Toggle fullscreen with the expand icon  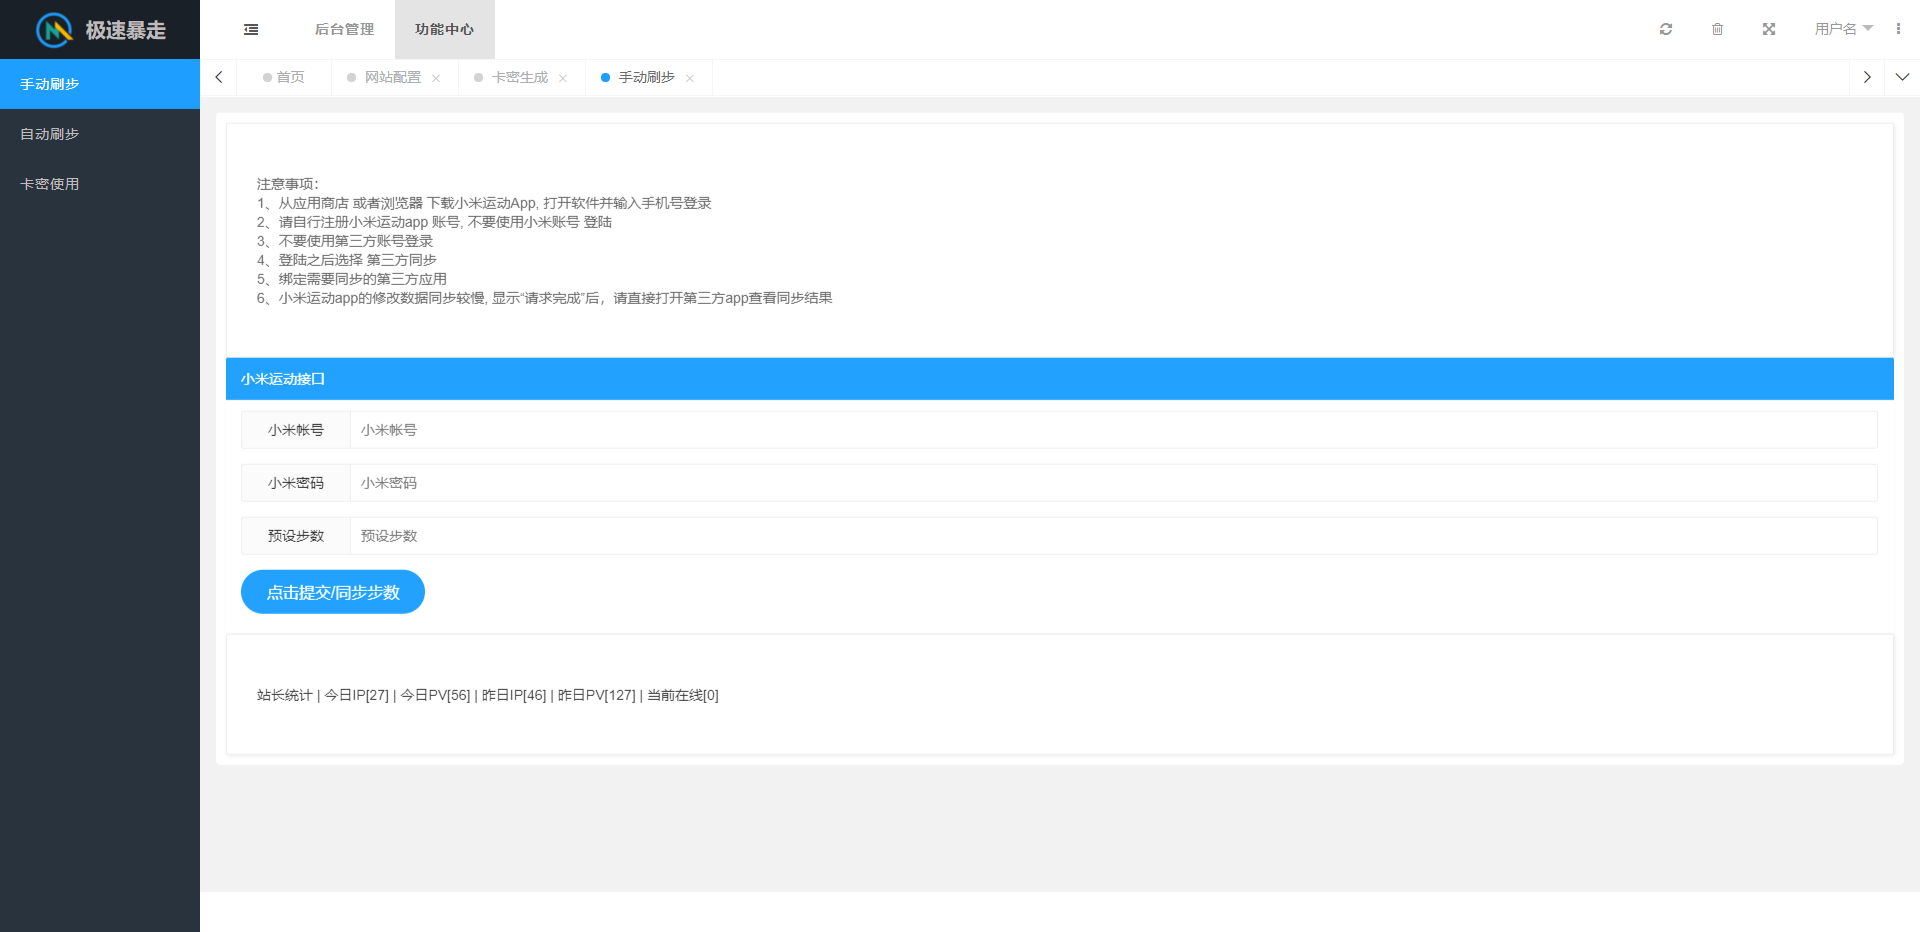1769,30
